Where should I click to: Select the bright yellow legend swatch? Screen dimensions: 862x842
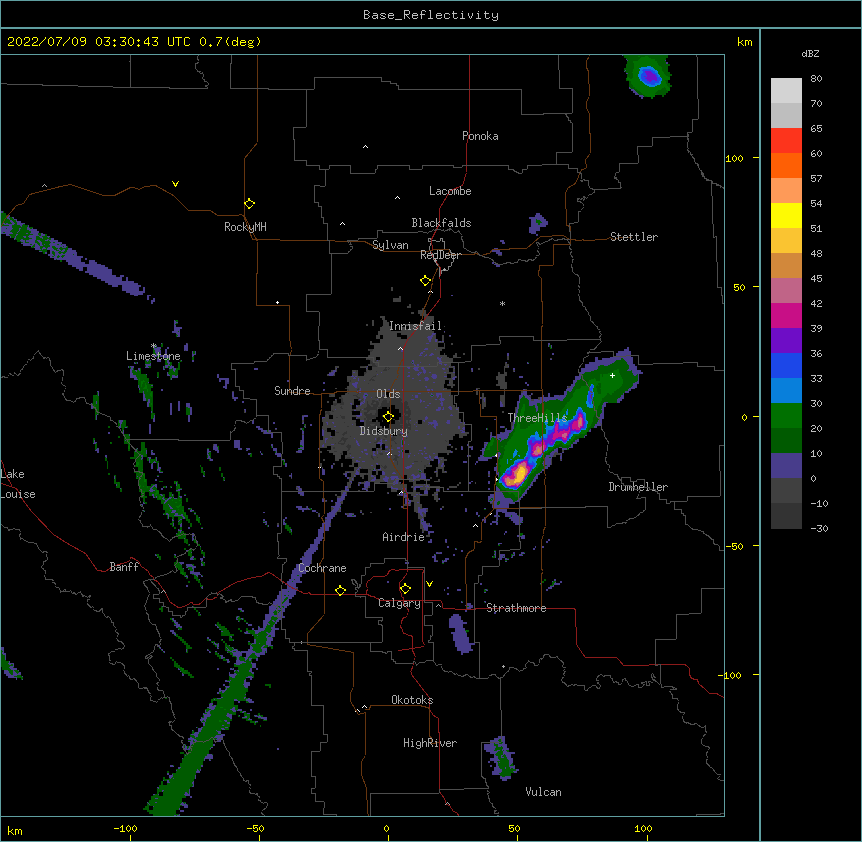(x=786, y=215)
